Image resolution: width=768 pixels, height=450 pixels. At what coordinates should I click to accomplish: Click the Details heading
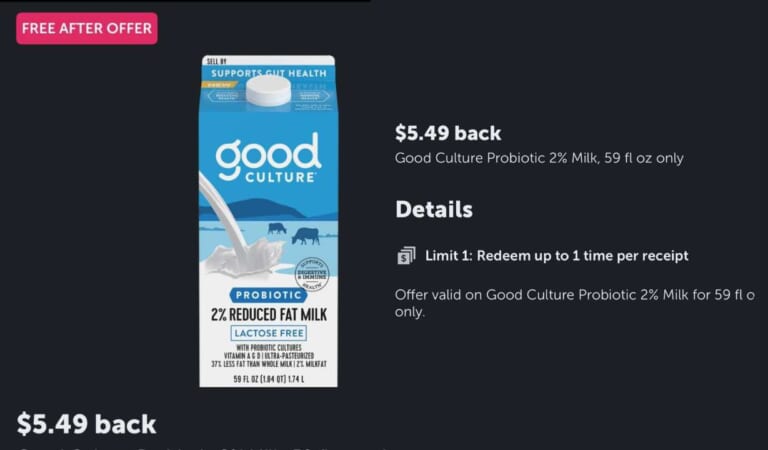[x=434, y=210]
